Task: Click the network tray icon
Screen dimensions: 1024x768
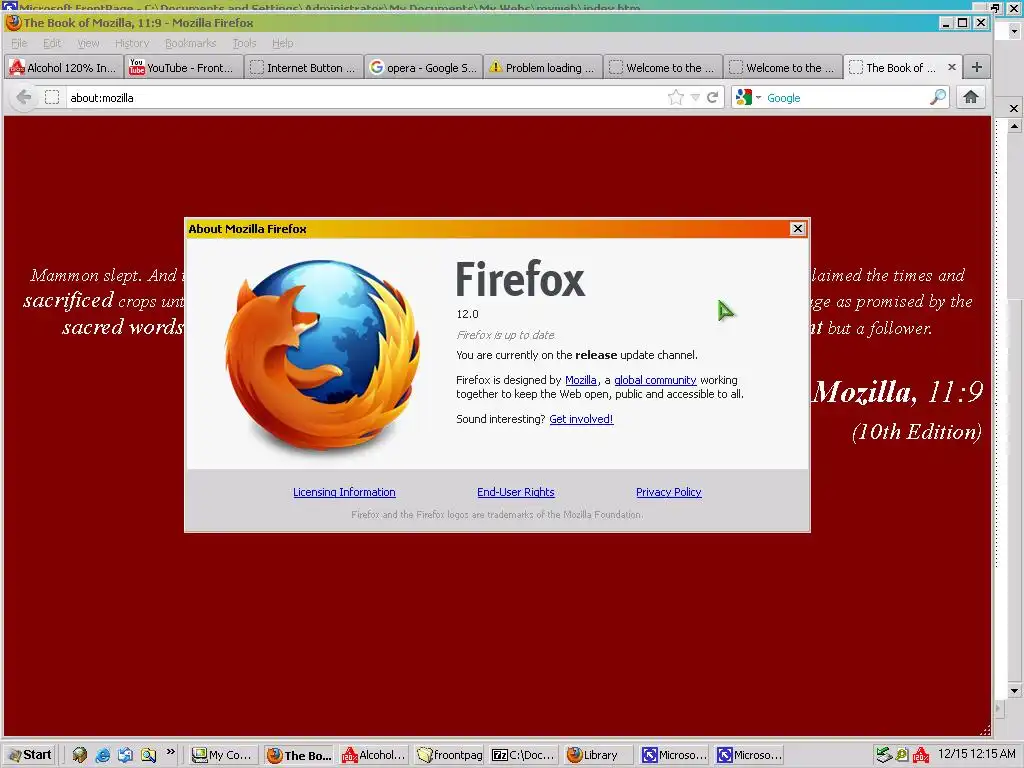Action: point(884,755)
